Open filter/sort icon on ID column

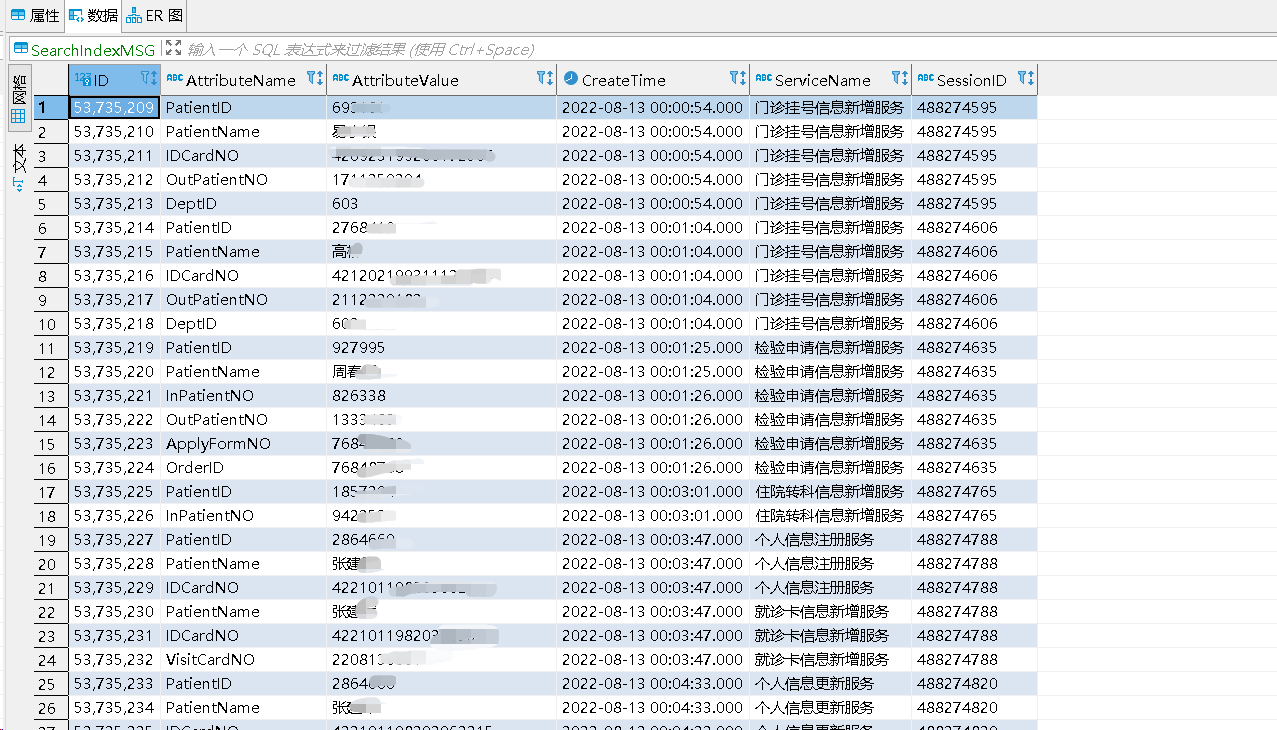[x=148, y=79]
